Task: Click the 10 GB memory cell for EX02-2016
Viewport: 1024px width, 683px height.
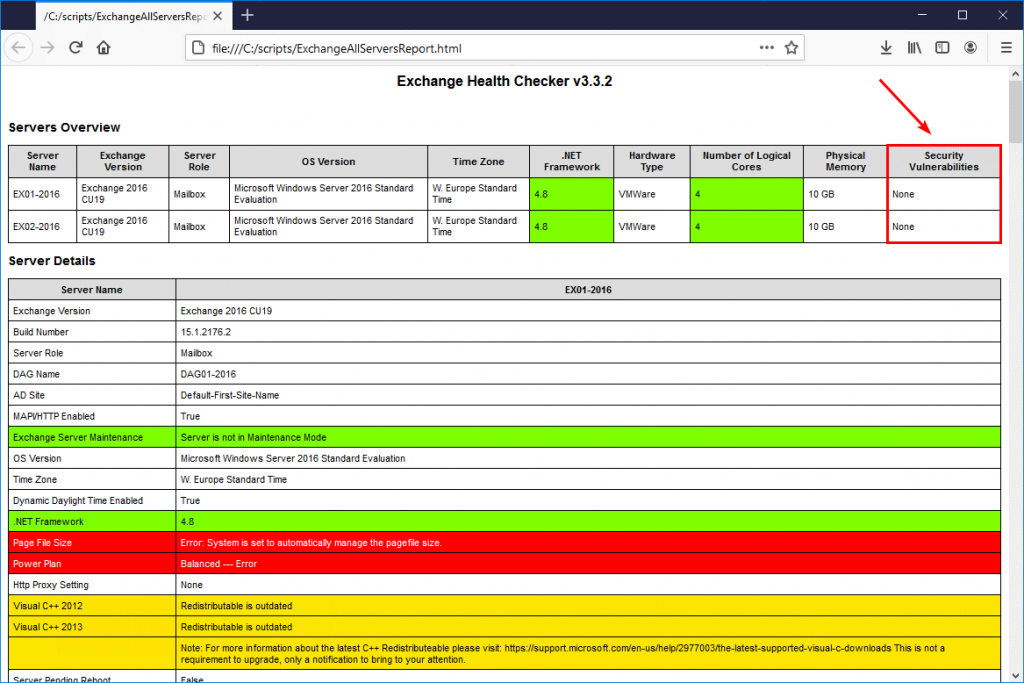Action: click(845, 227)
